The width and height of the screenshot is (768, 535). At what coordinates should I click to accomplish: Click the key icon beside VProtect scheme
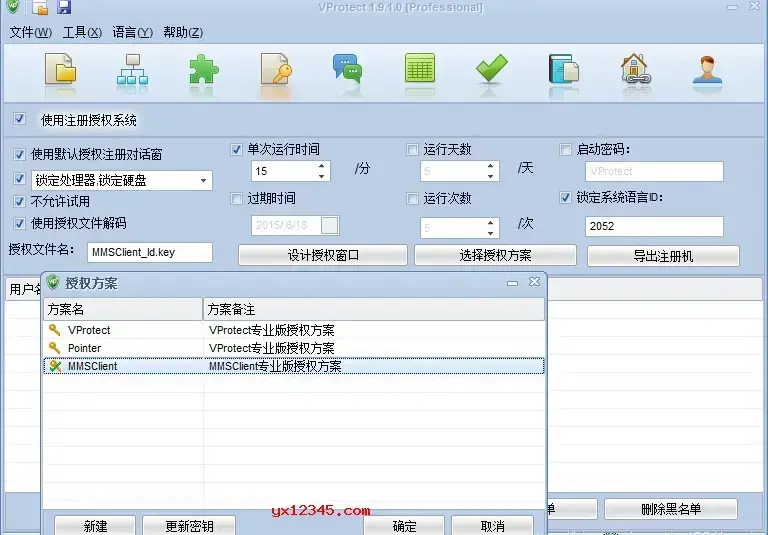pos(54,330)
